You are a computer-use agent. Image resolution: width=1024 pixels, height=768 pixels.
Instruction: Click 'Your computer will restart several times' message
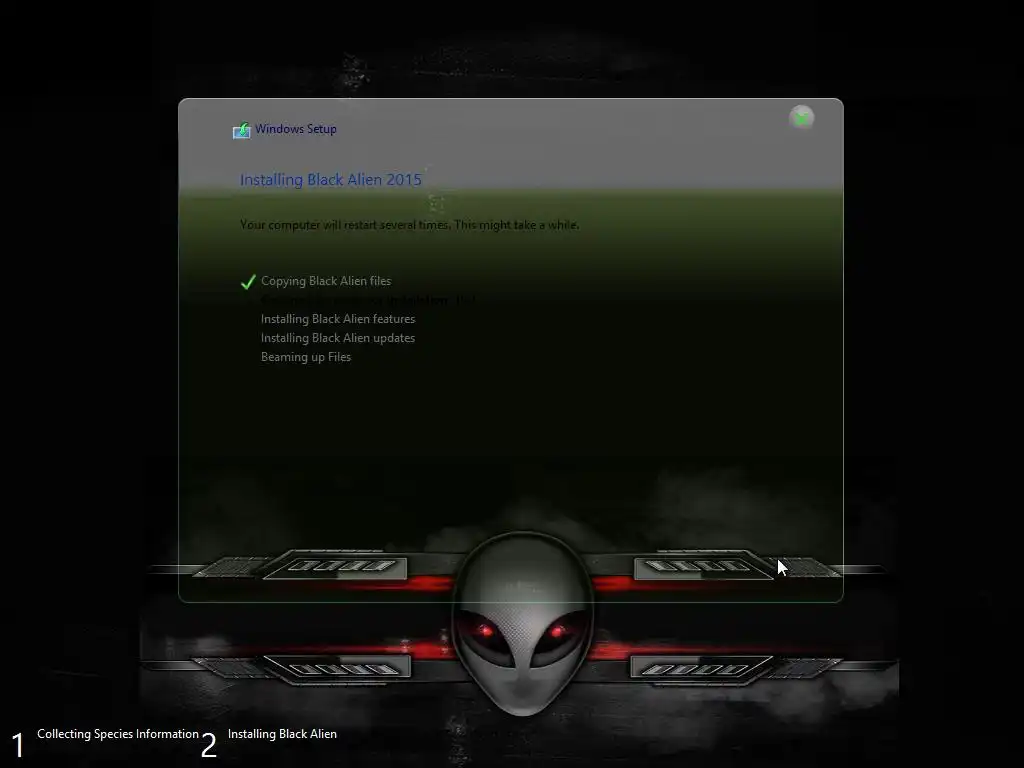(409, 225)
